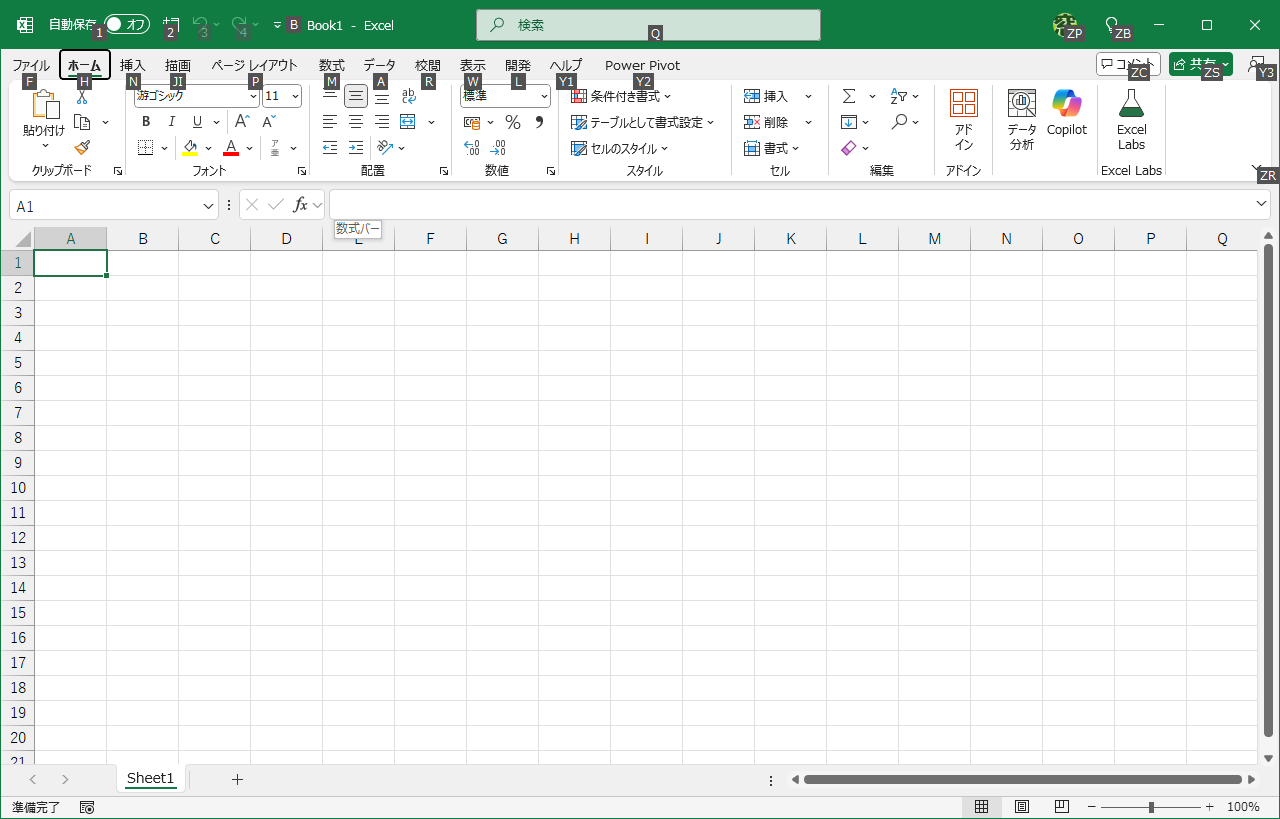Click the zoom slider handle

point(1151,807)
